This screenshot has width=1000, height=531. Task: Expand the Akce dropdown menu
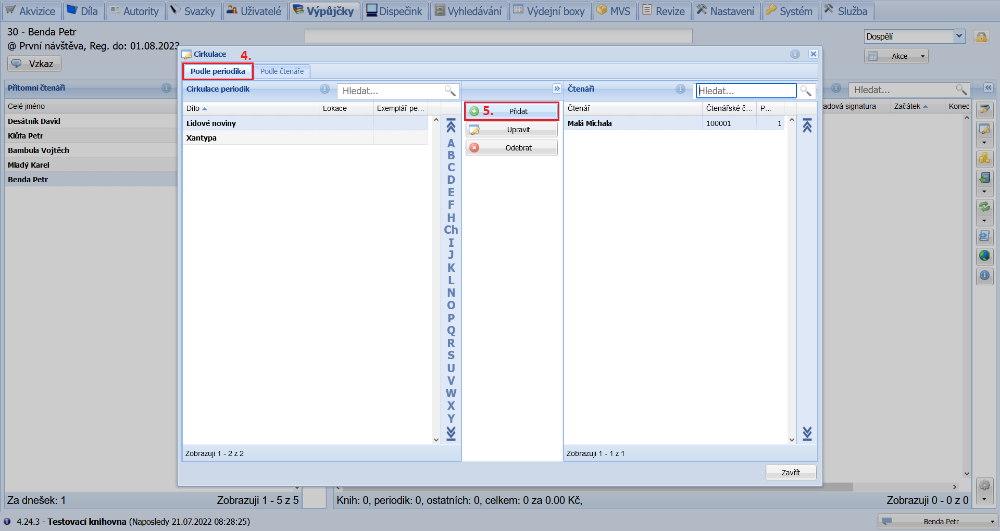(910, 56)
